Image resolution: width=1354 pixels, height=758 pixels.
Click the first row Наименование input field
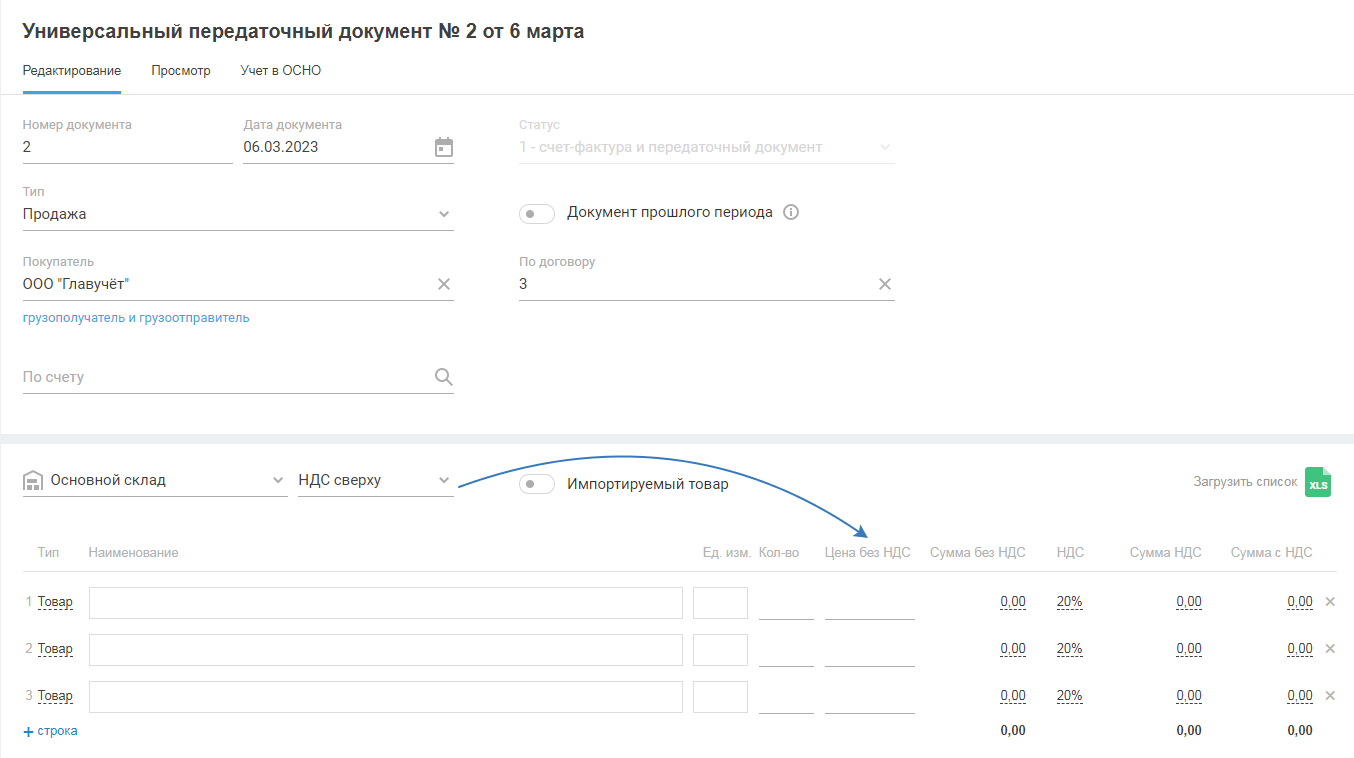385,603
